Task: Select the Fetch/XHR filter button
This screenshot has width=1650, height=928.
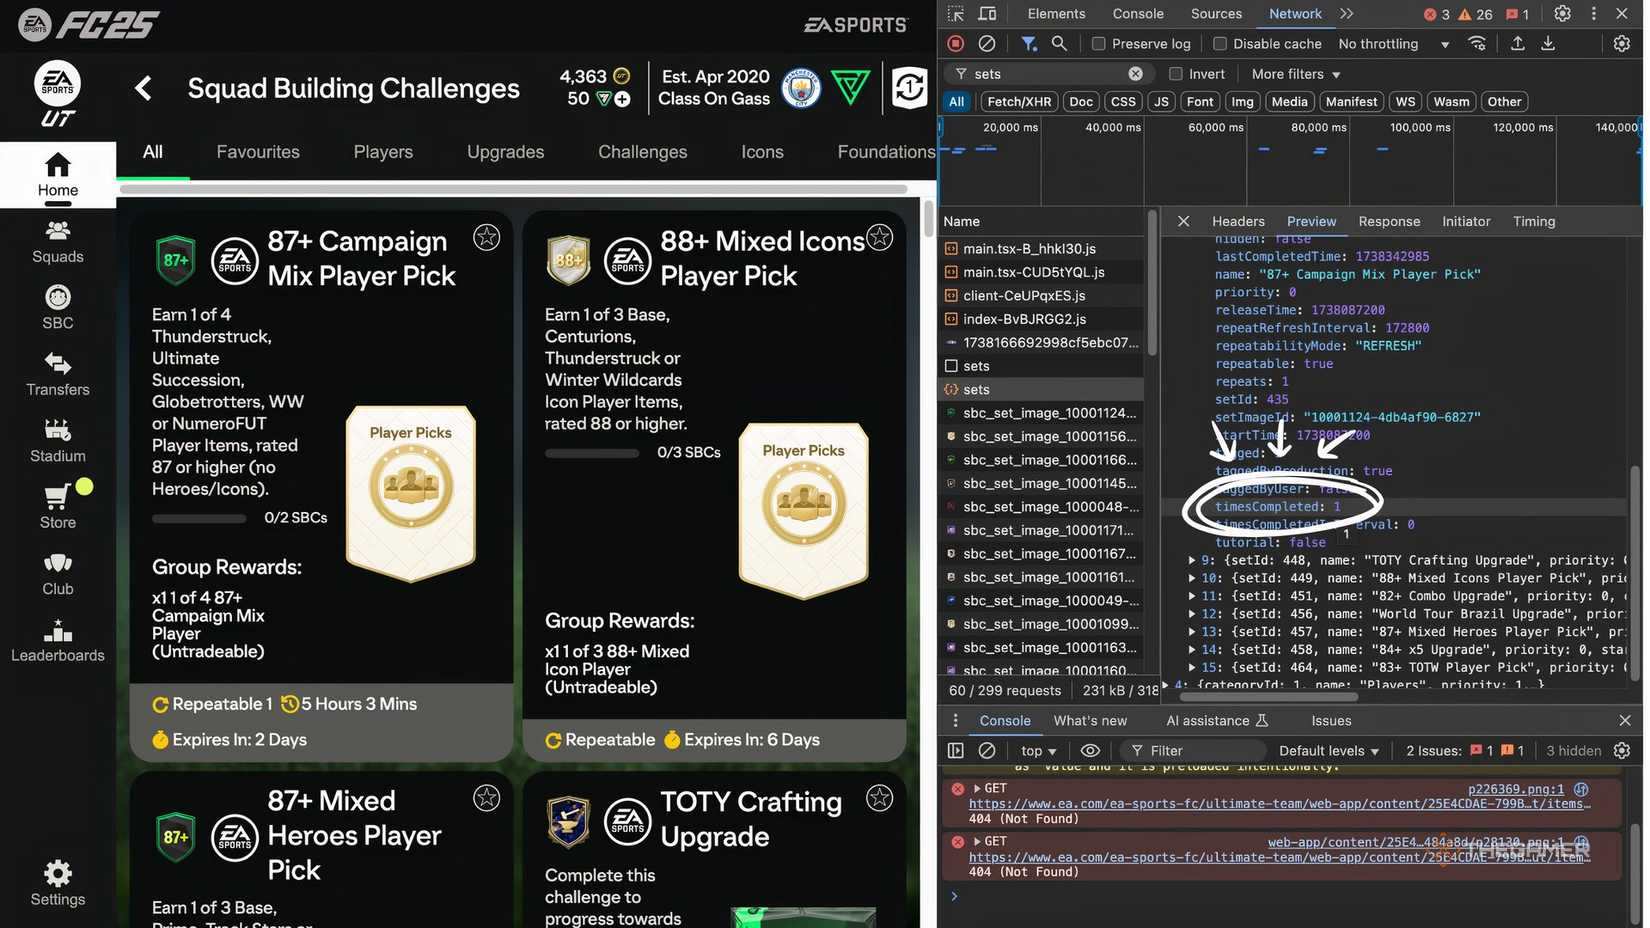Action: coord(1018,102)
